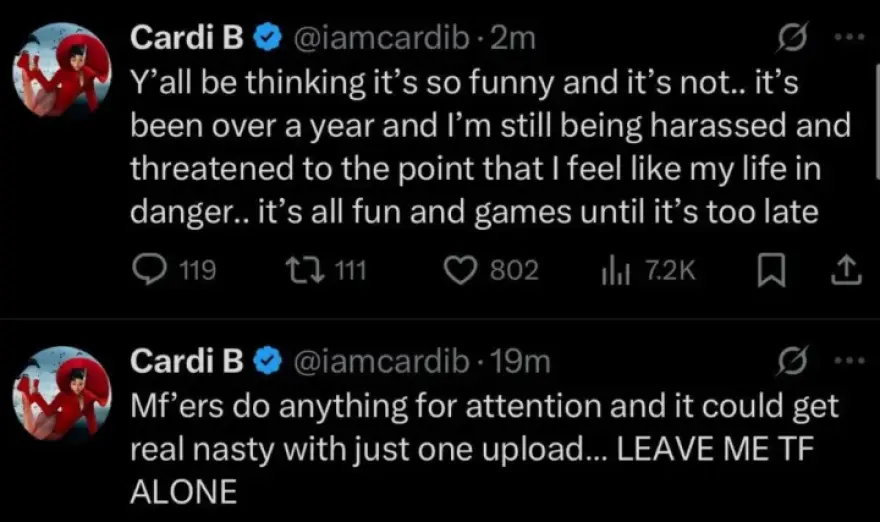Open more options for the 2m tweet
The image size is (880, 522).
848,38
